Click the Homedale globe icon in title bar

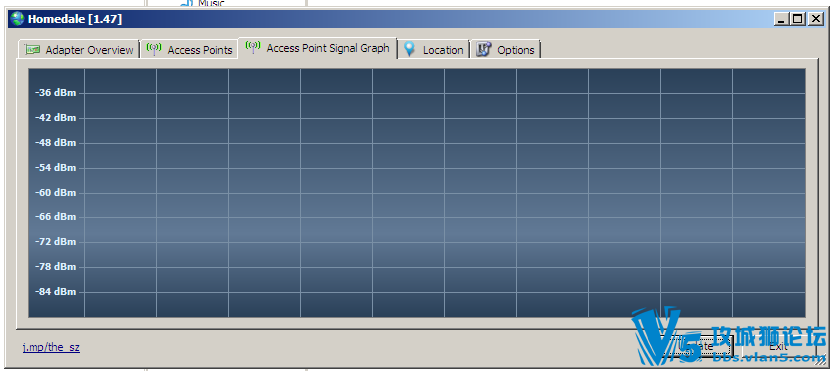pos(17,19)
